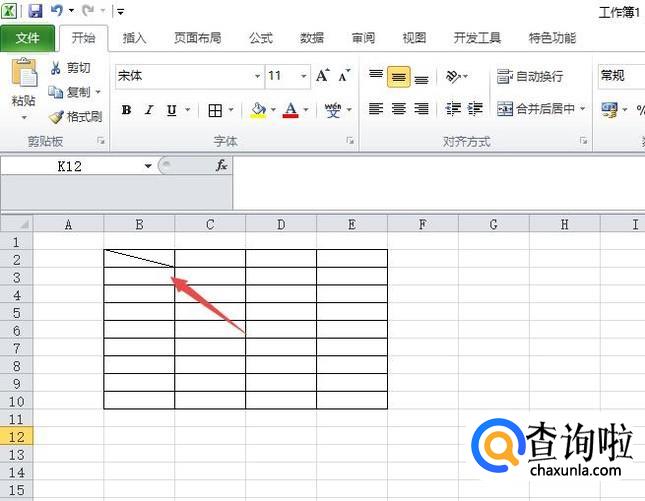The image size is (645, 501).
Task: Align text right icon
Action: pos(421,109)
